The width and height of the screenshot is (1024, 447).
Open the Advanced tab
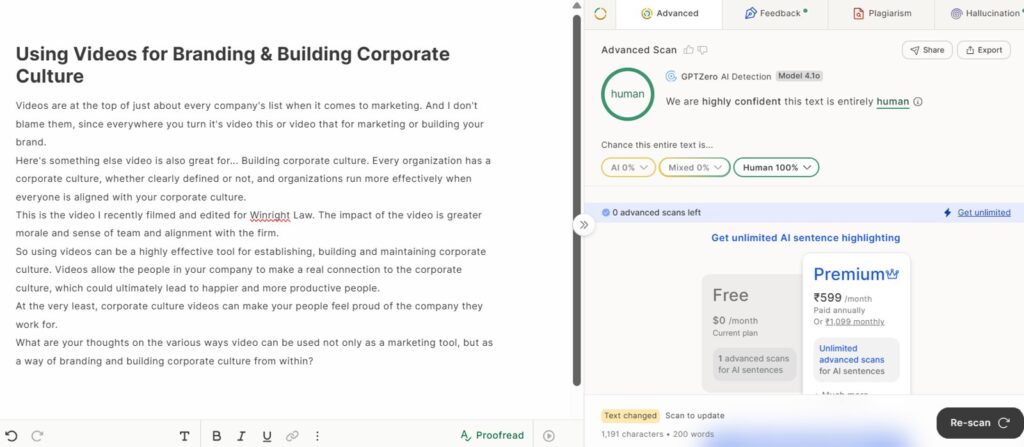669,13
